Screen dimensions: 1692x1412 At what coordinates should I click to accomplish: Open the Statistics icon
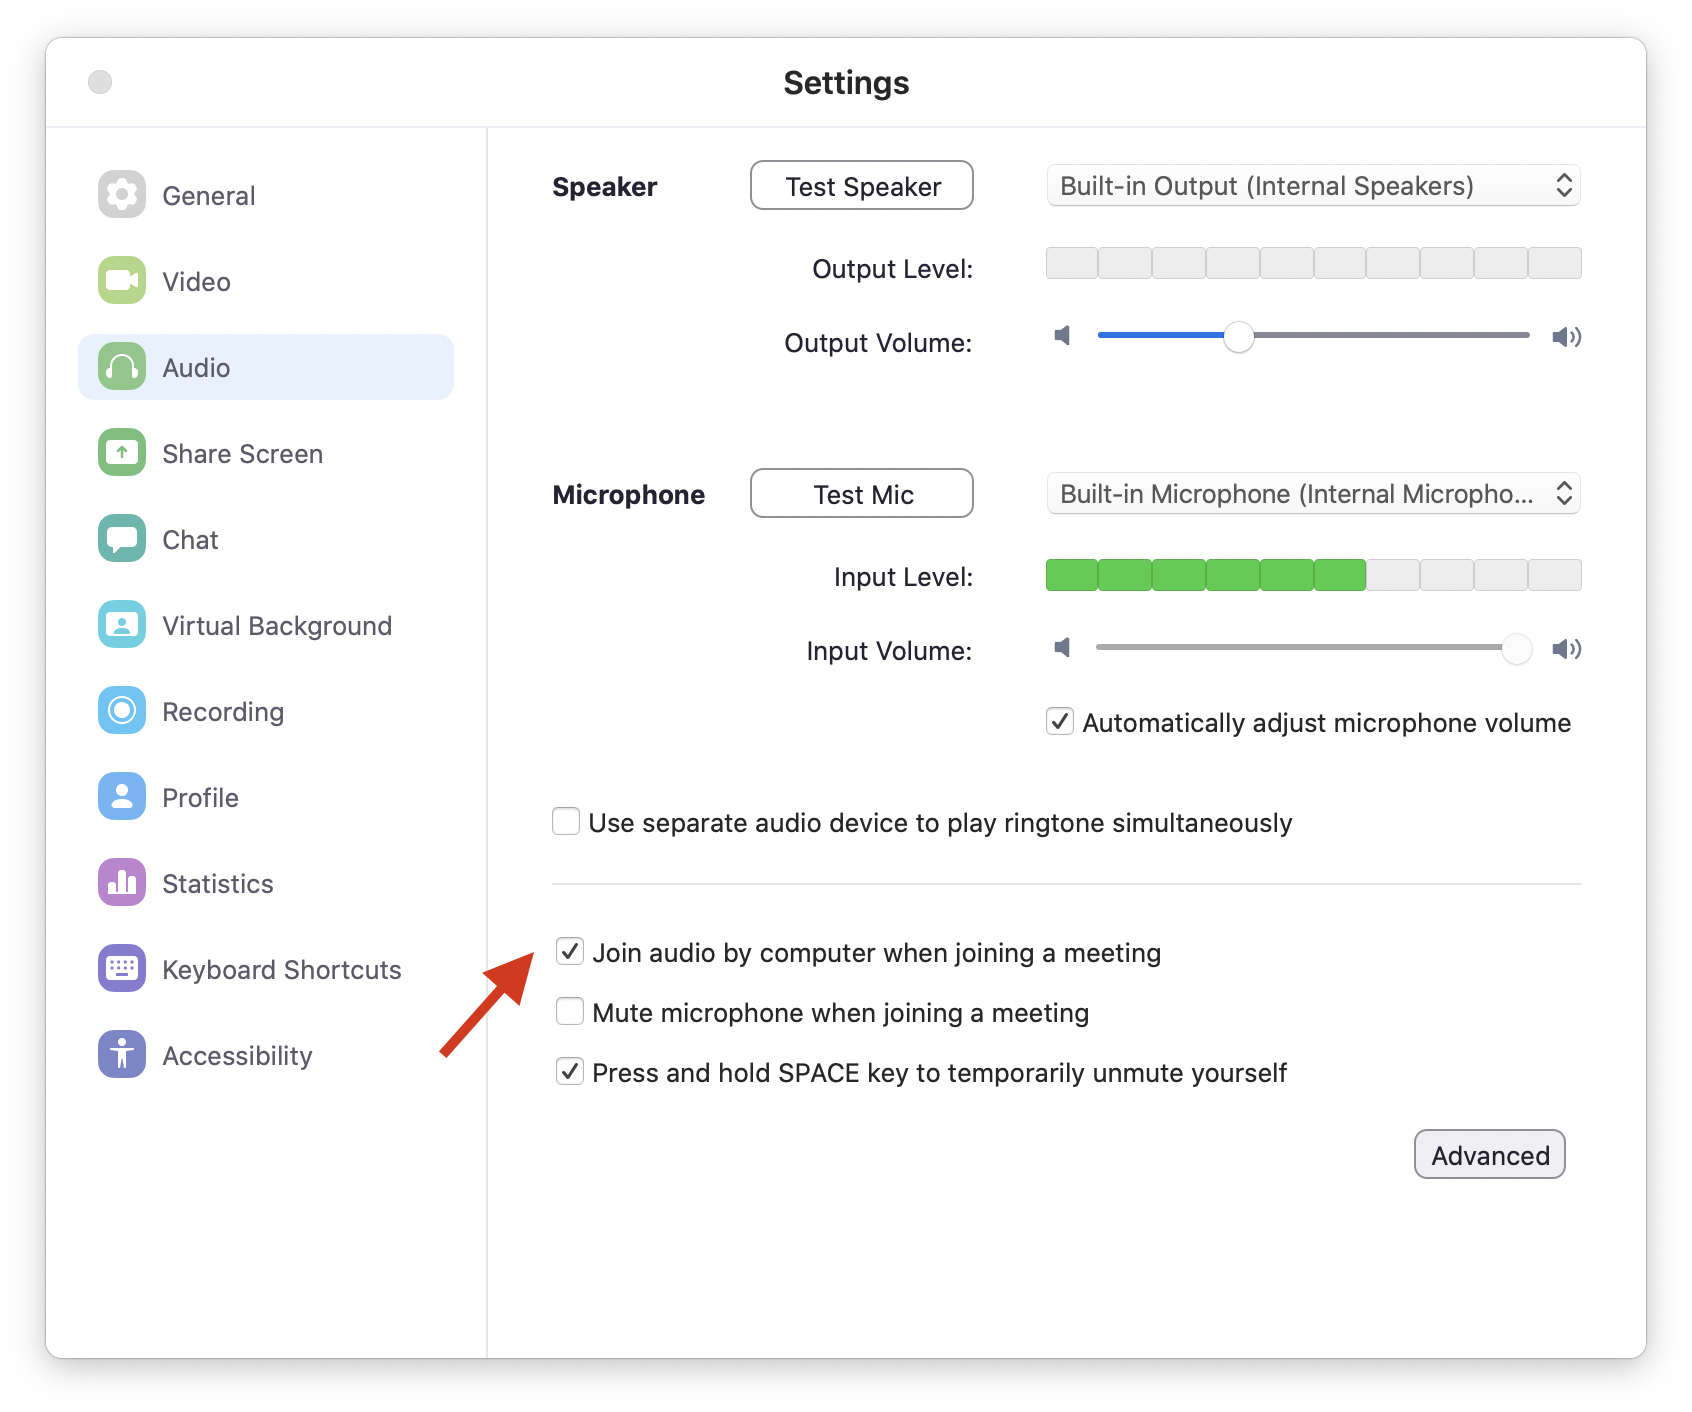point(121,883)
